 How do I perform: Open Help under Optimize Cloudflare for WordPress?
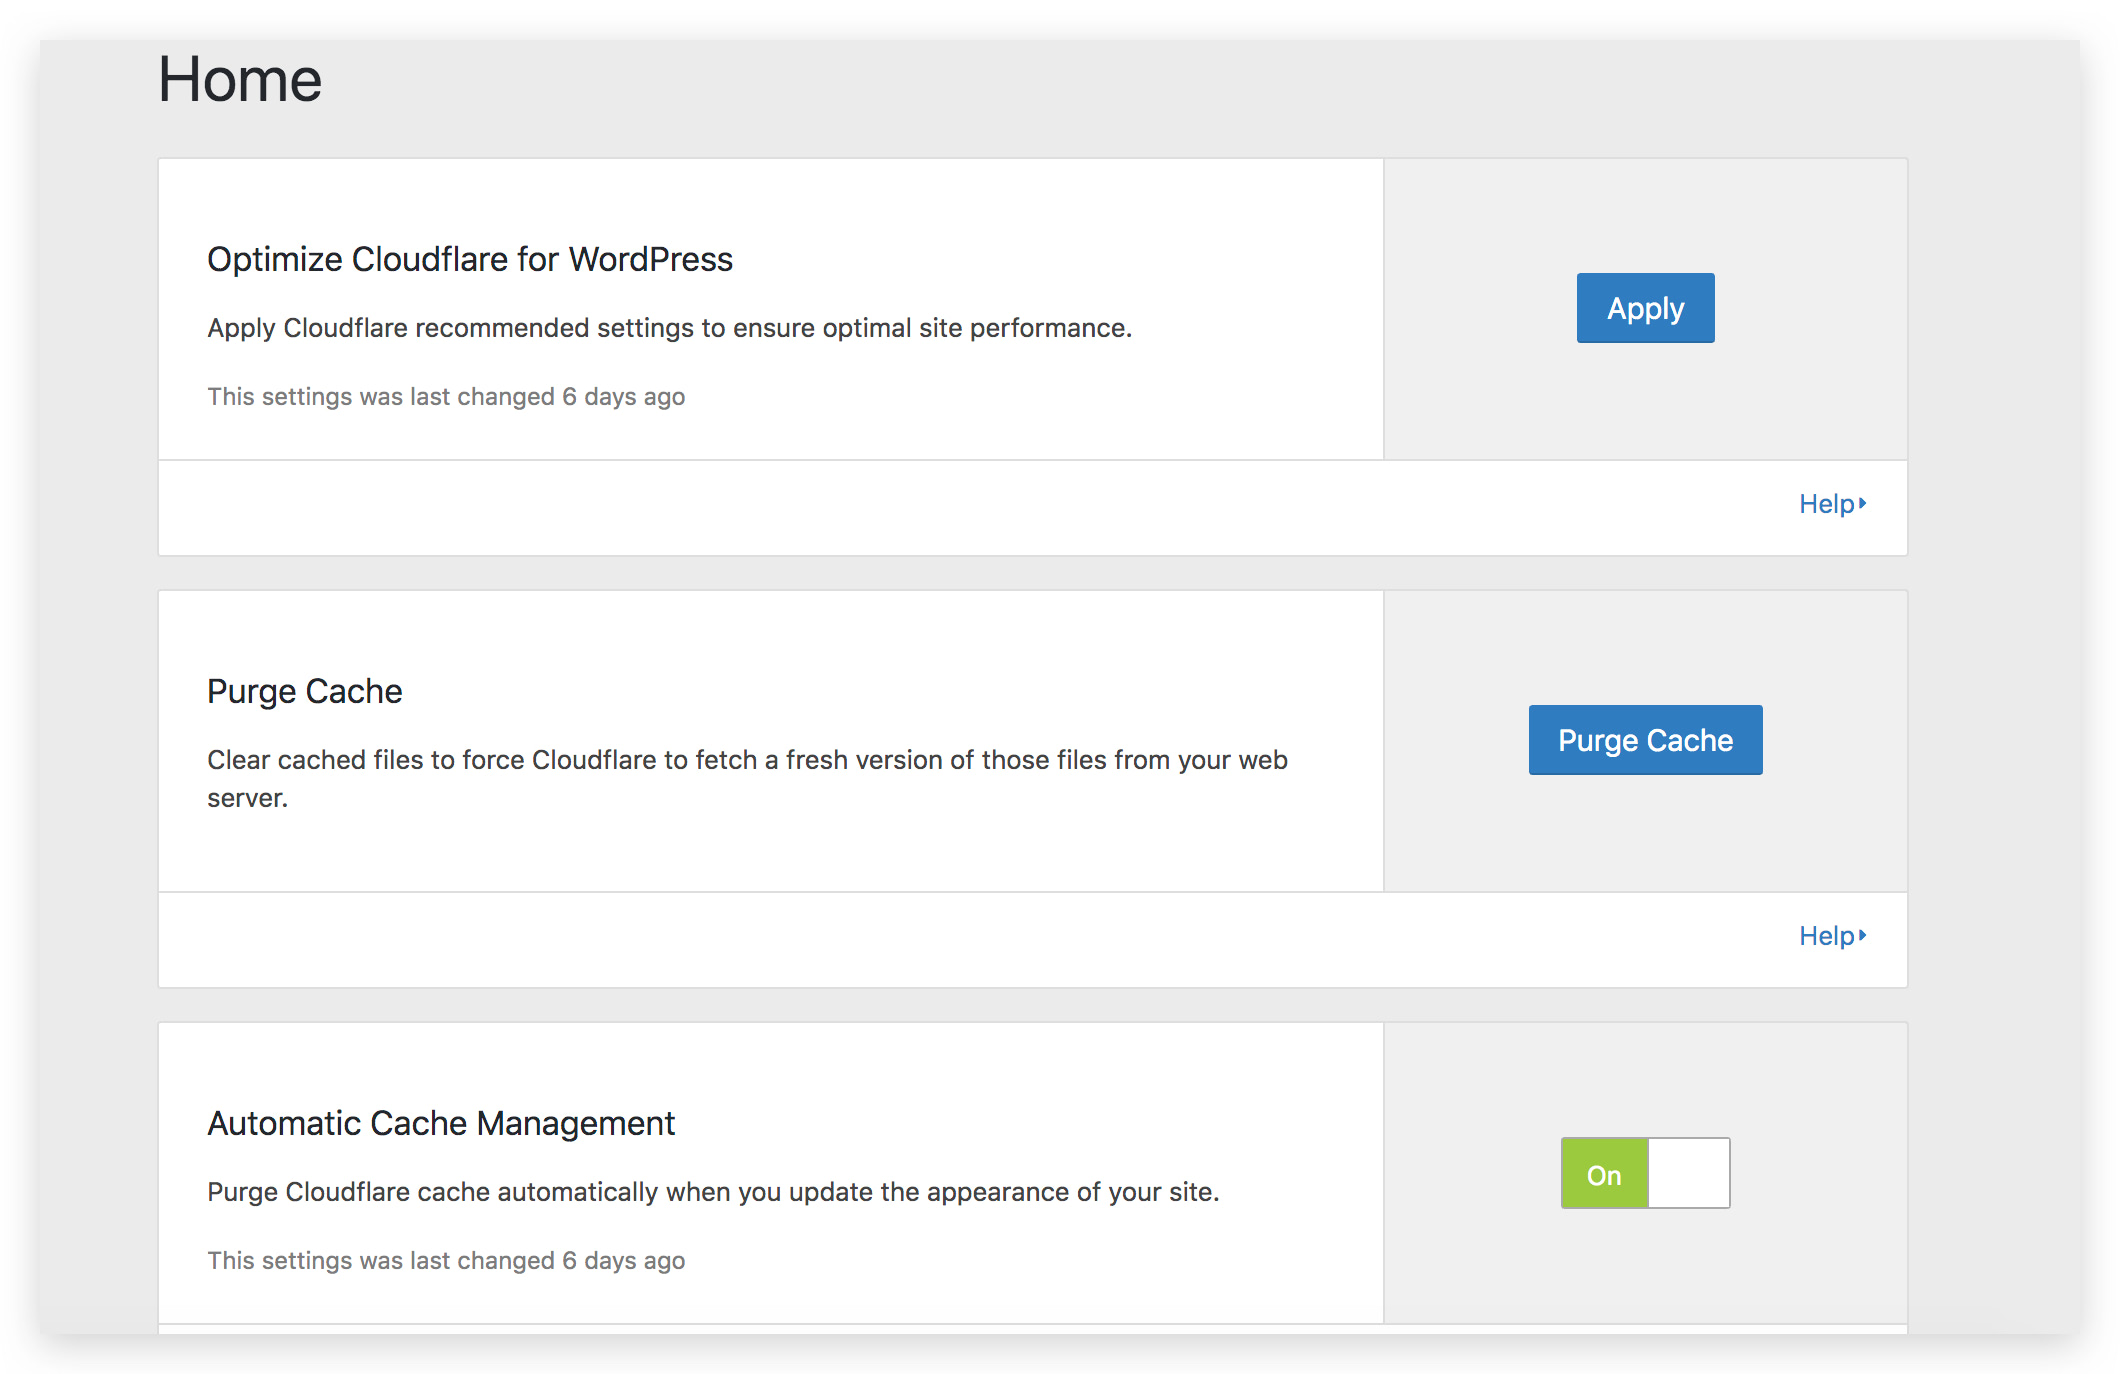pyautogui.click(x=1826, y=504)
